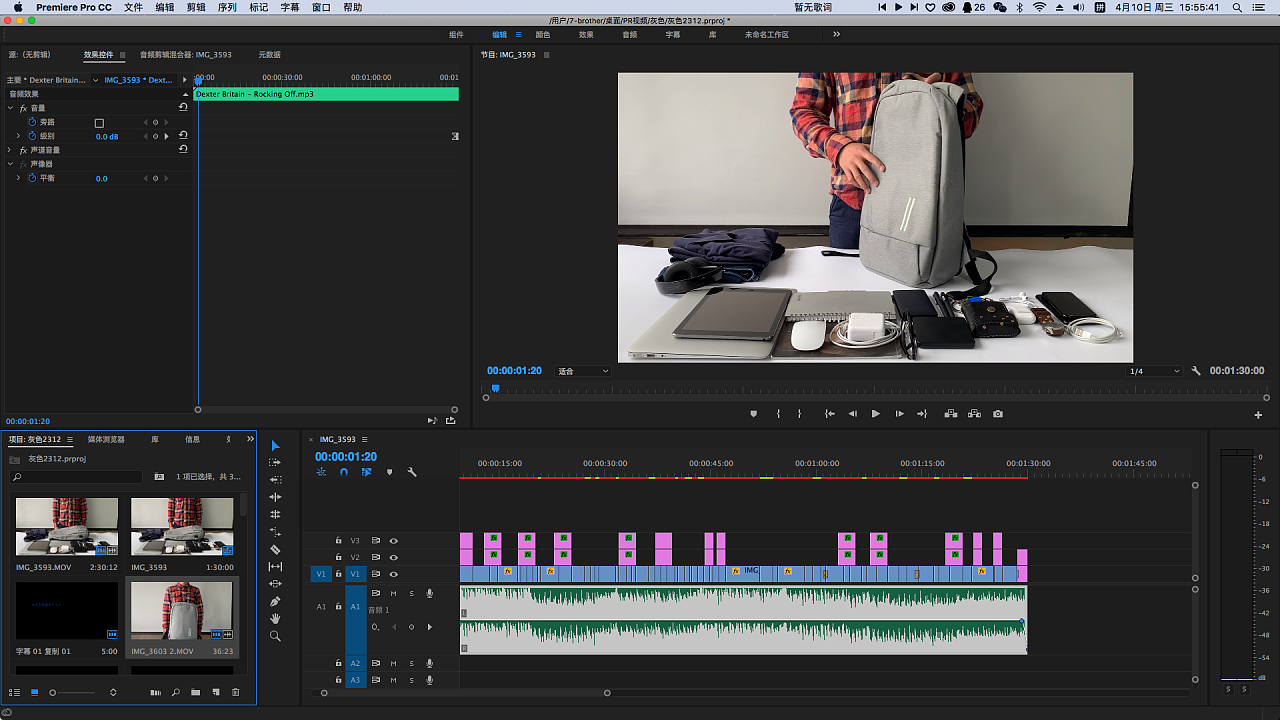Open the 1/4 playback resolution dropdown

(x=1154, y=371)
